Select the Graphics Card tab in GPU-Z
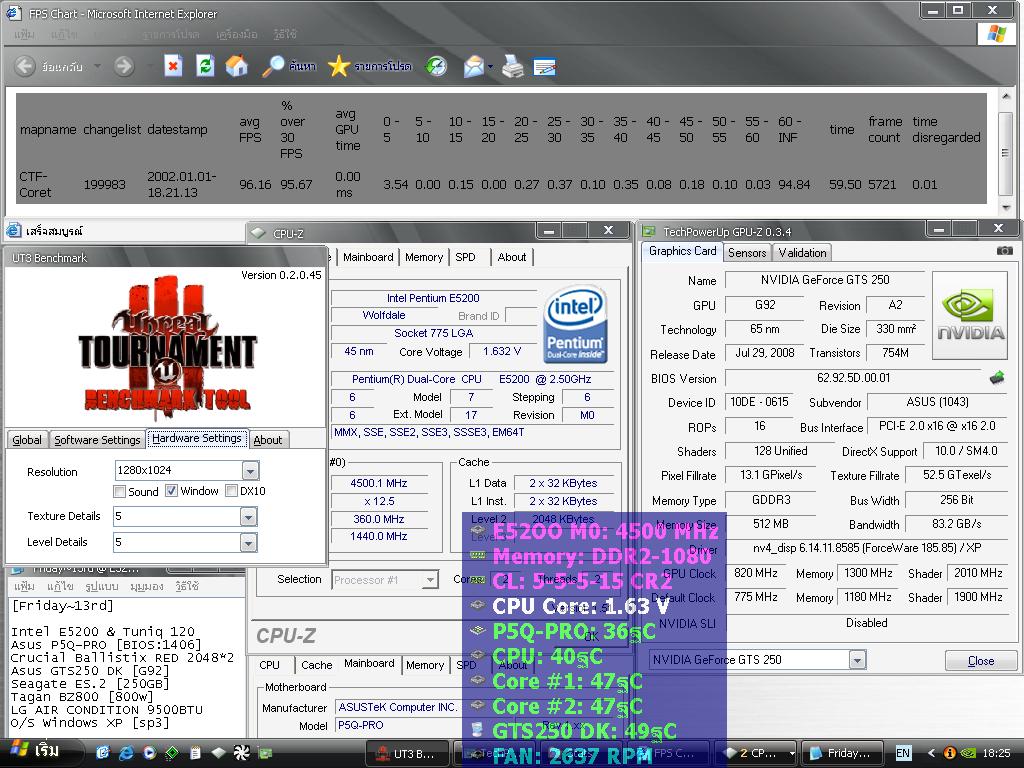 click(x=682, y=251)
